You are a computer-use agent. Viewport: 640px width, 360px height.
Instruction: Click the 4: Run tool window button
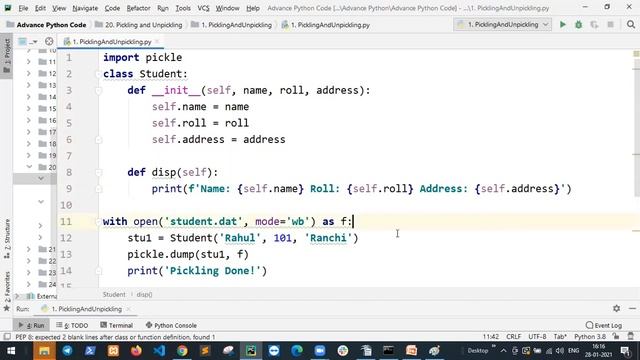pos(31,325)
